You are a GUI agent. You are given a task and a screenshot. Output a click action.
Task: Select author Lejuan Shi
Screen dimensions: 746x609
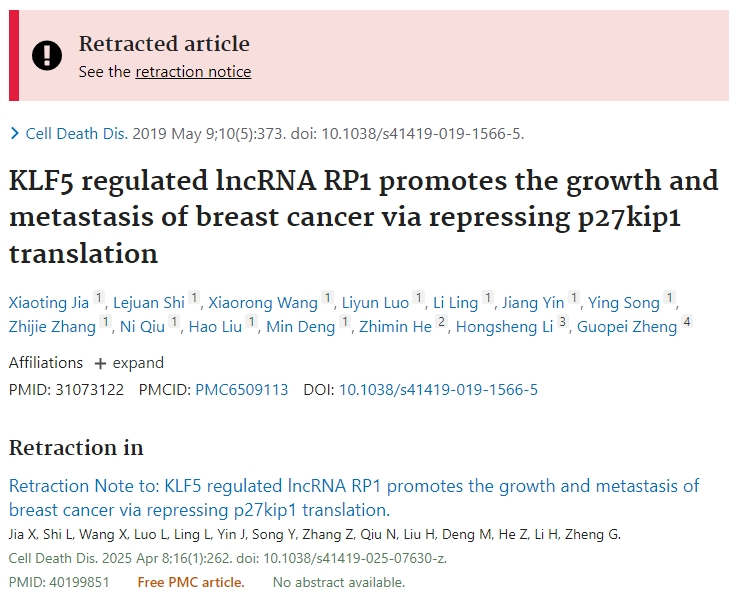click(x=148, y=303)
